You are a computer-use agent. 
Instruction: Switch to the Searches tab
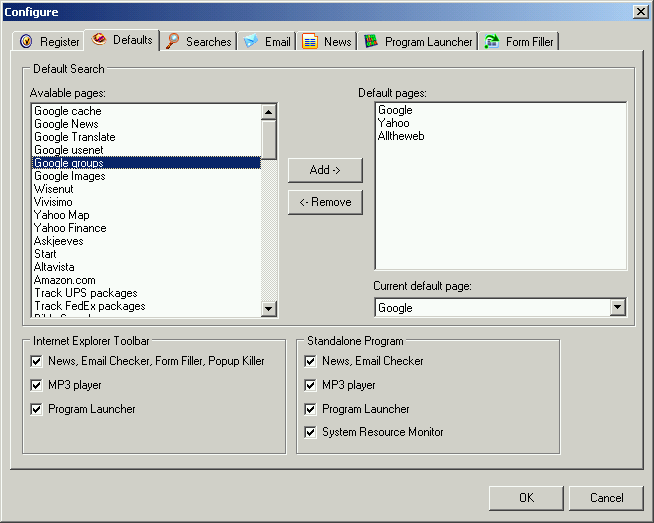coord(199,41)
